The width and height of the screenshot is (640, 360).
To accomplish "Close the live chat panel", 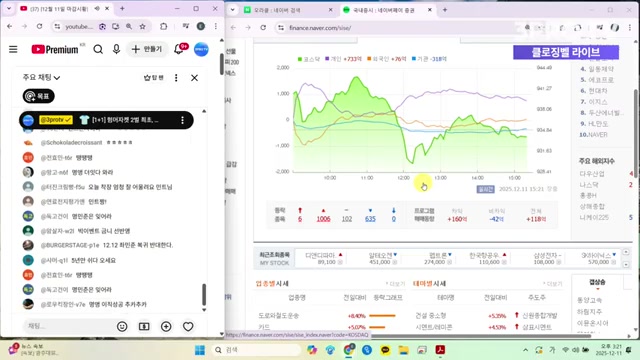I will pos(194,78).
